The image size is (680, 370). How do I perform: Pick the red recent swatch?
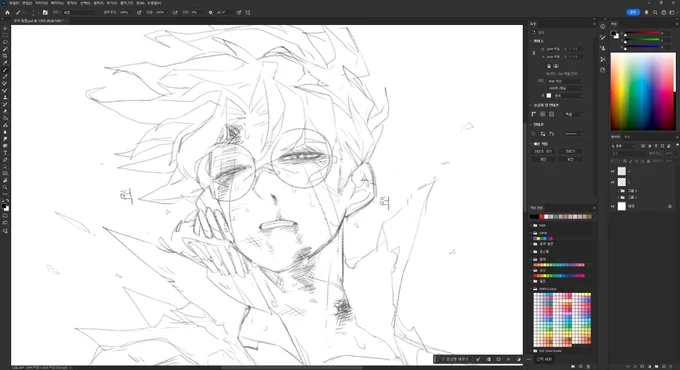click(541, 216)
